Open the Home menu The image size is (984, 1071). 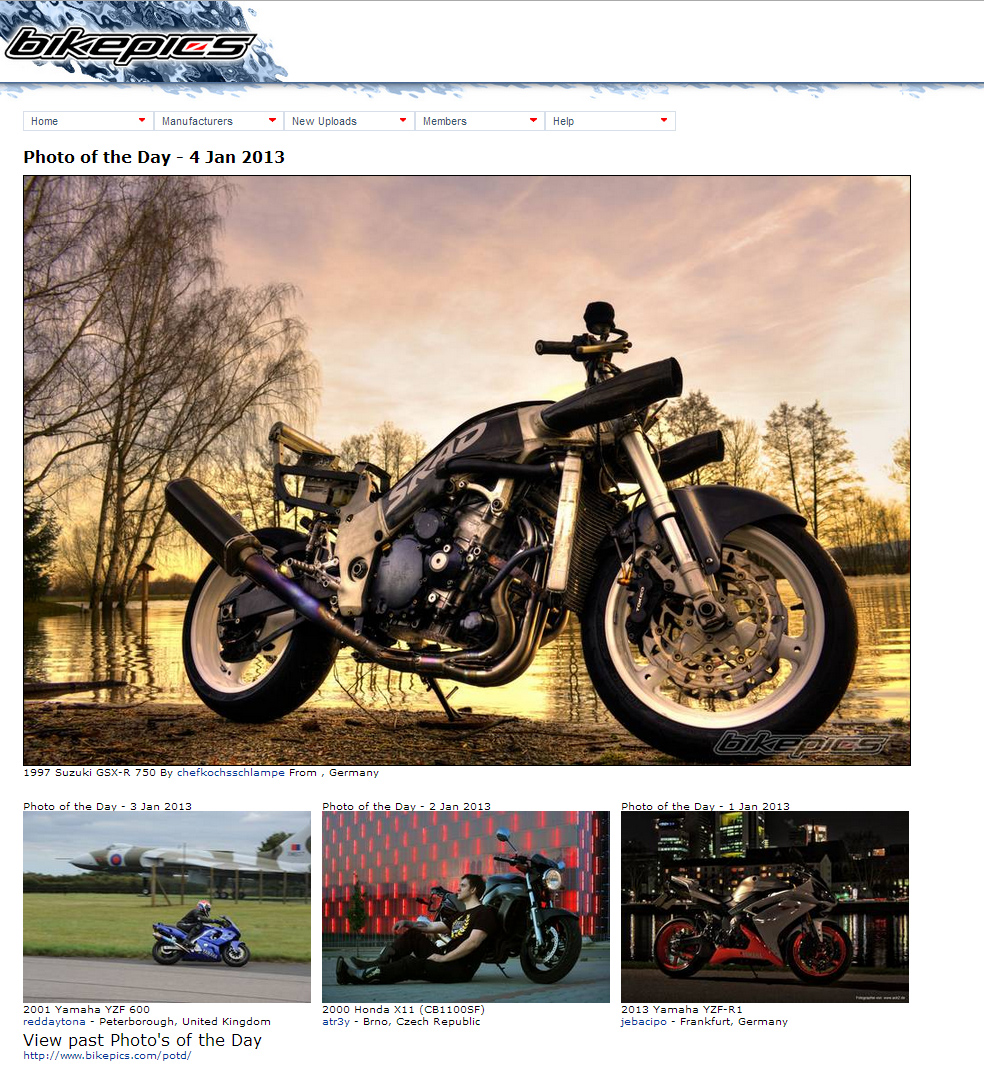tap(88, 121)
